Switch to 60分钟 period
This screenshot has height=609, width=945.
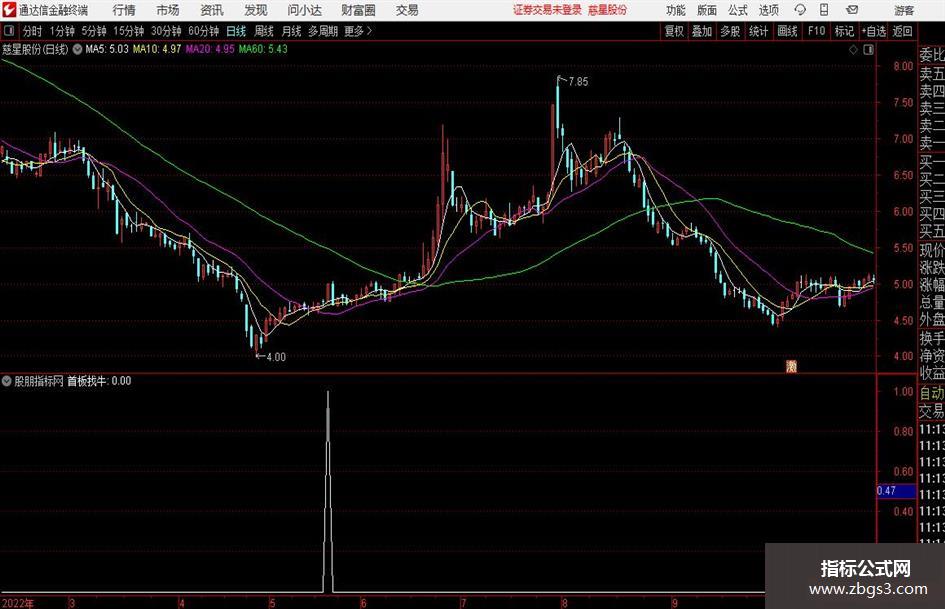click(204, 31)
